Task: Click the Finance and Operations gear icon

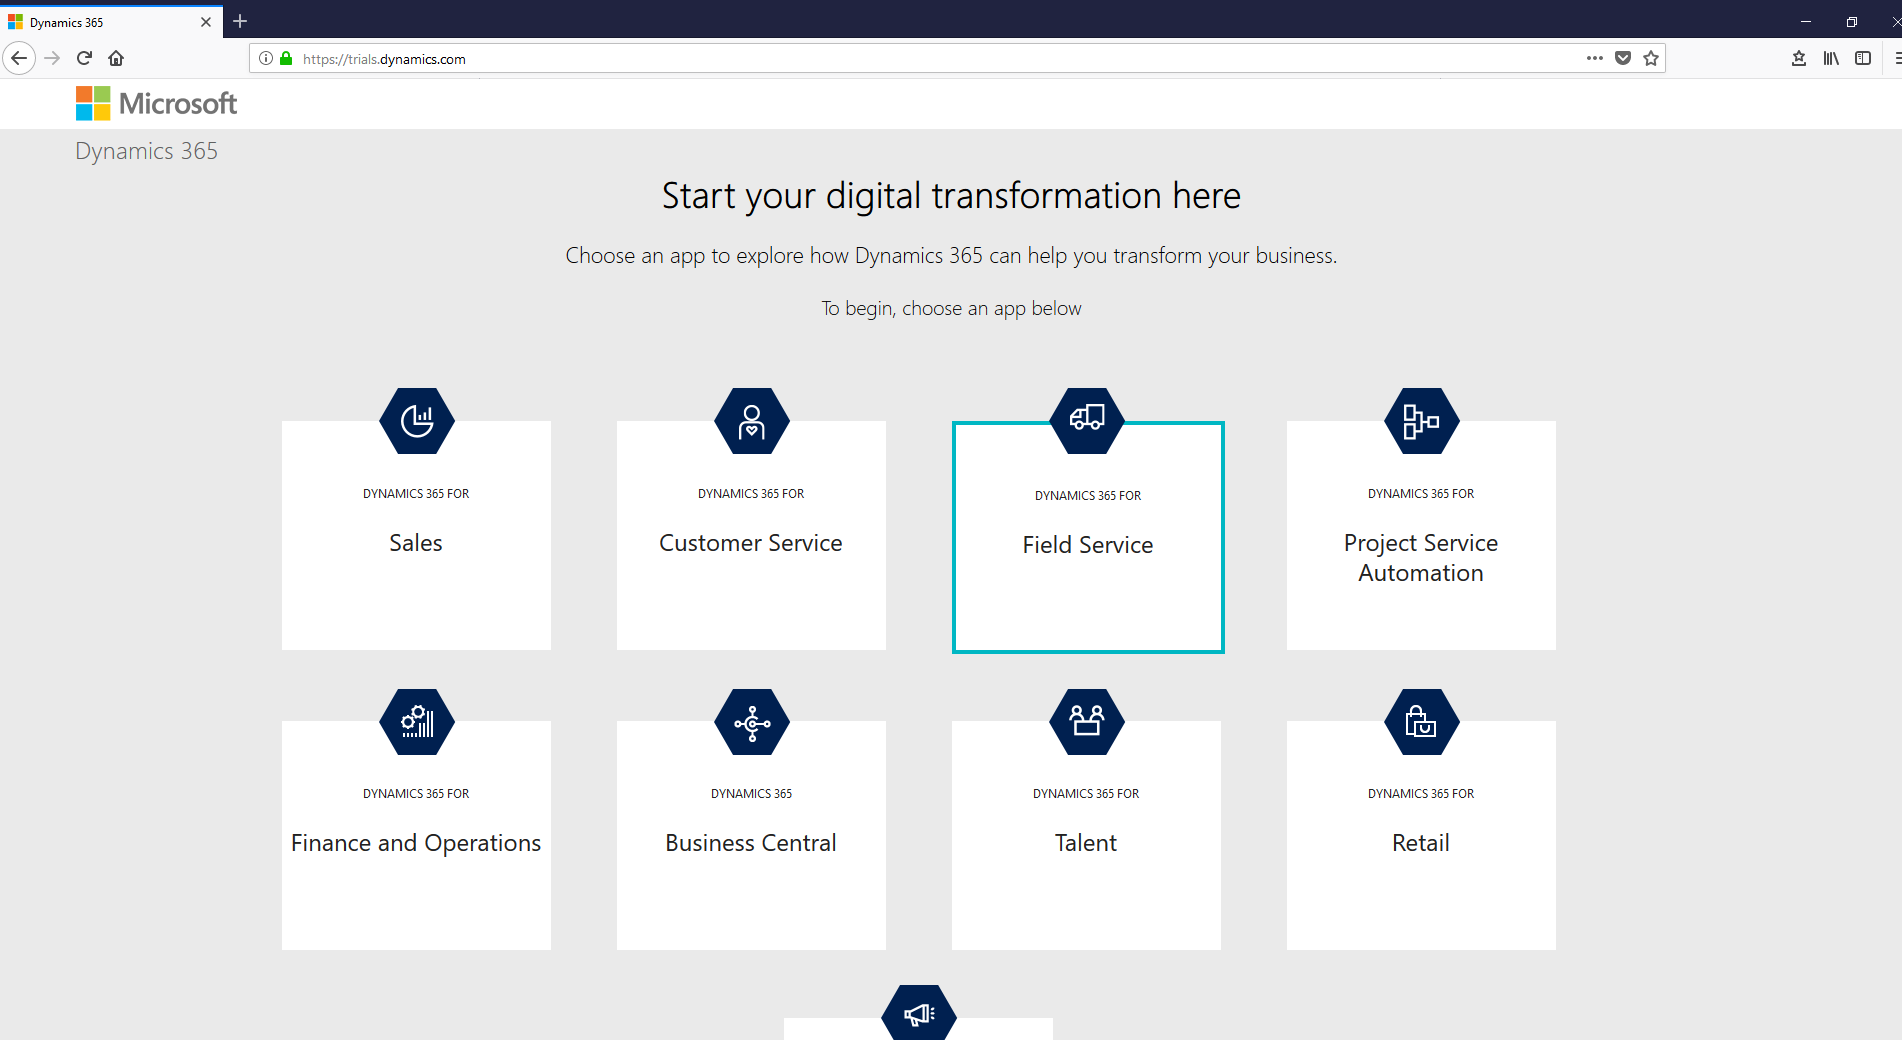Action: pyautogui.click(x=417, y=722)
